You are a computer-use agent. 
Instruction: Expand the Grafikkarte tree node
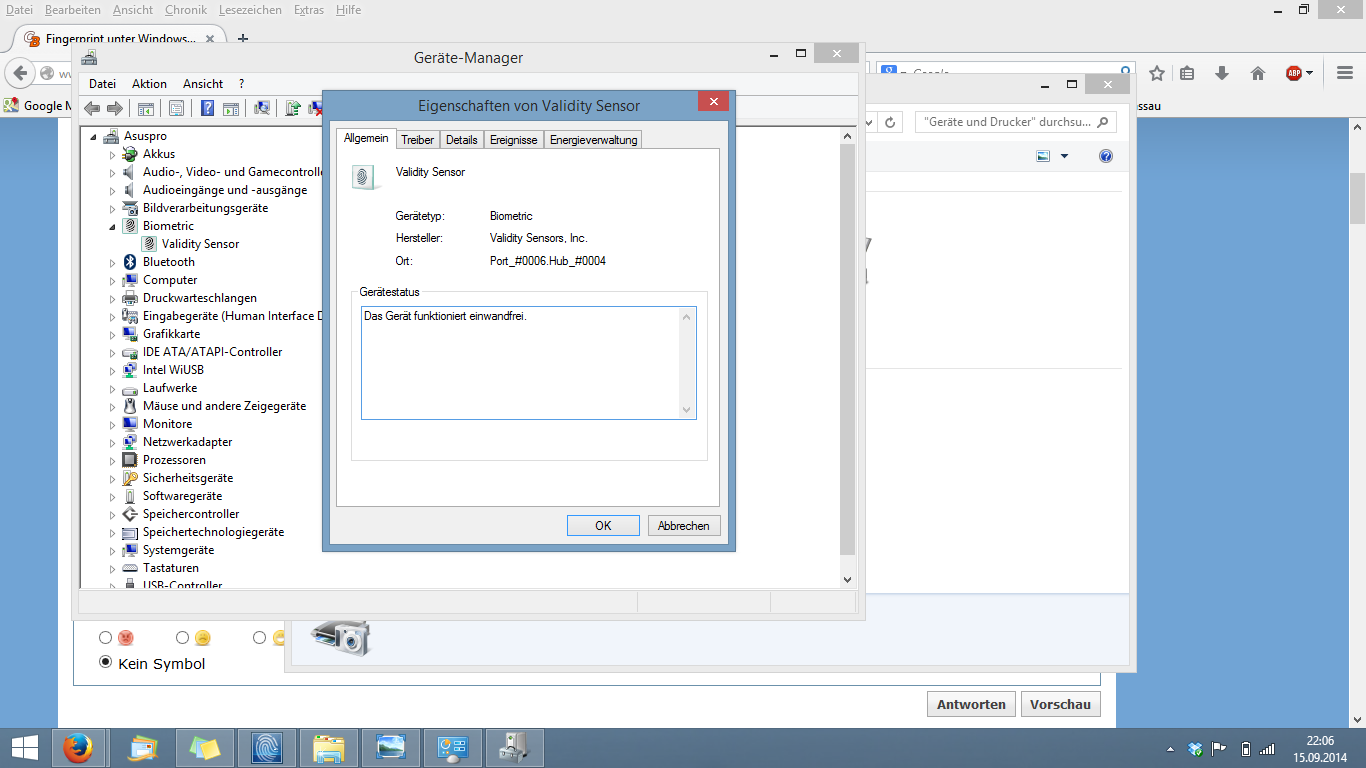[113, 335]
